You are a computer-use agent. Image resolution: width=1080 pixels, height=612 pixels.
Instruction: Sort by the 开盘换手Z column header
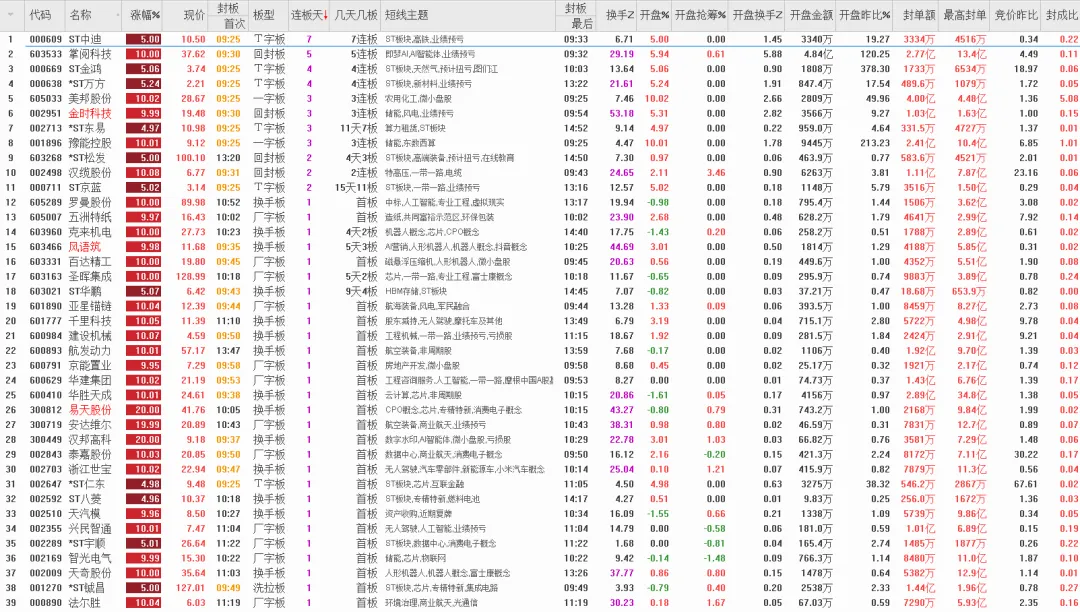coord(758,14)
